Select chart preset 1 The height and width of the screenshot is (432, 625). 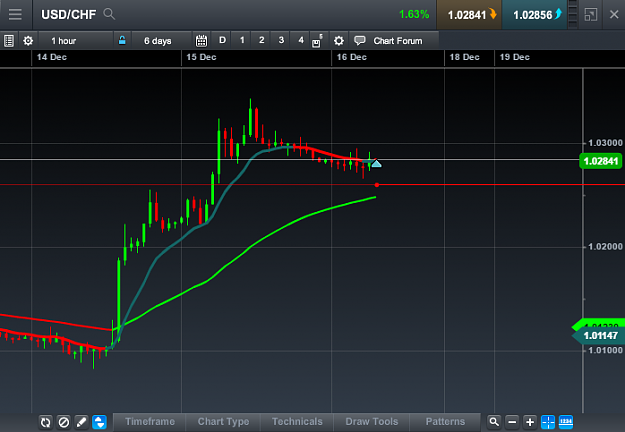point(242,40)
